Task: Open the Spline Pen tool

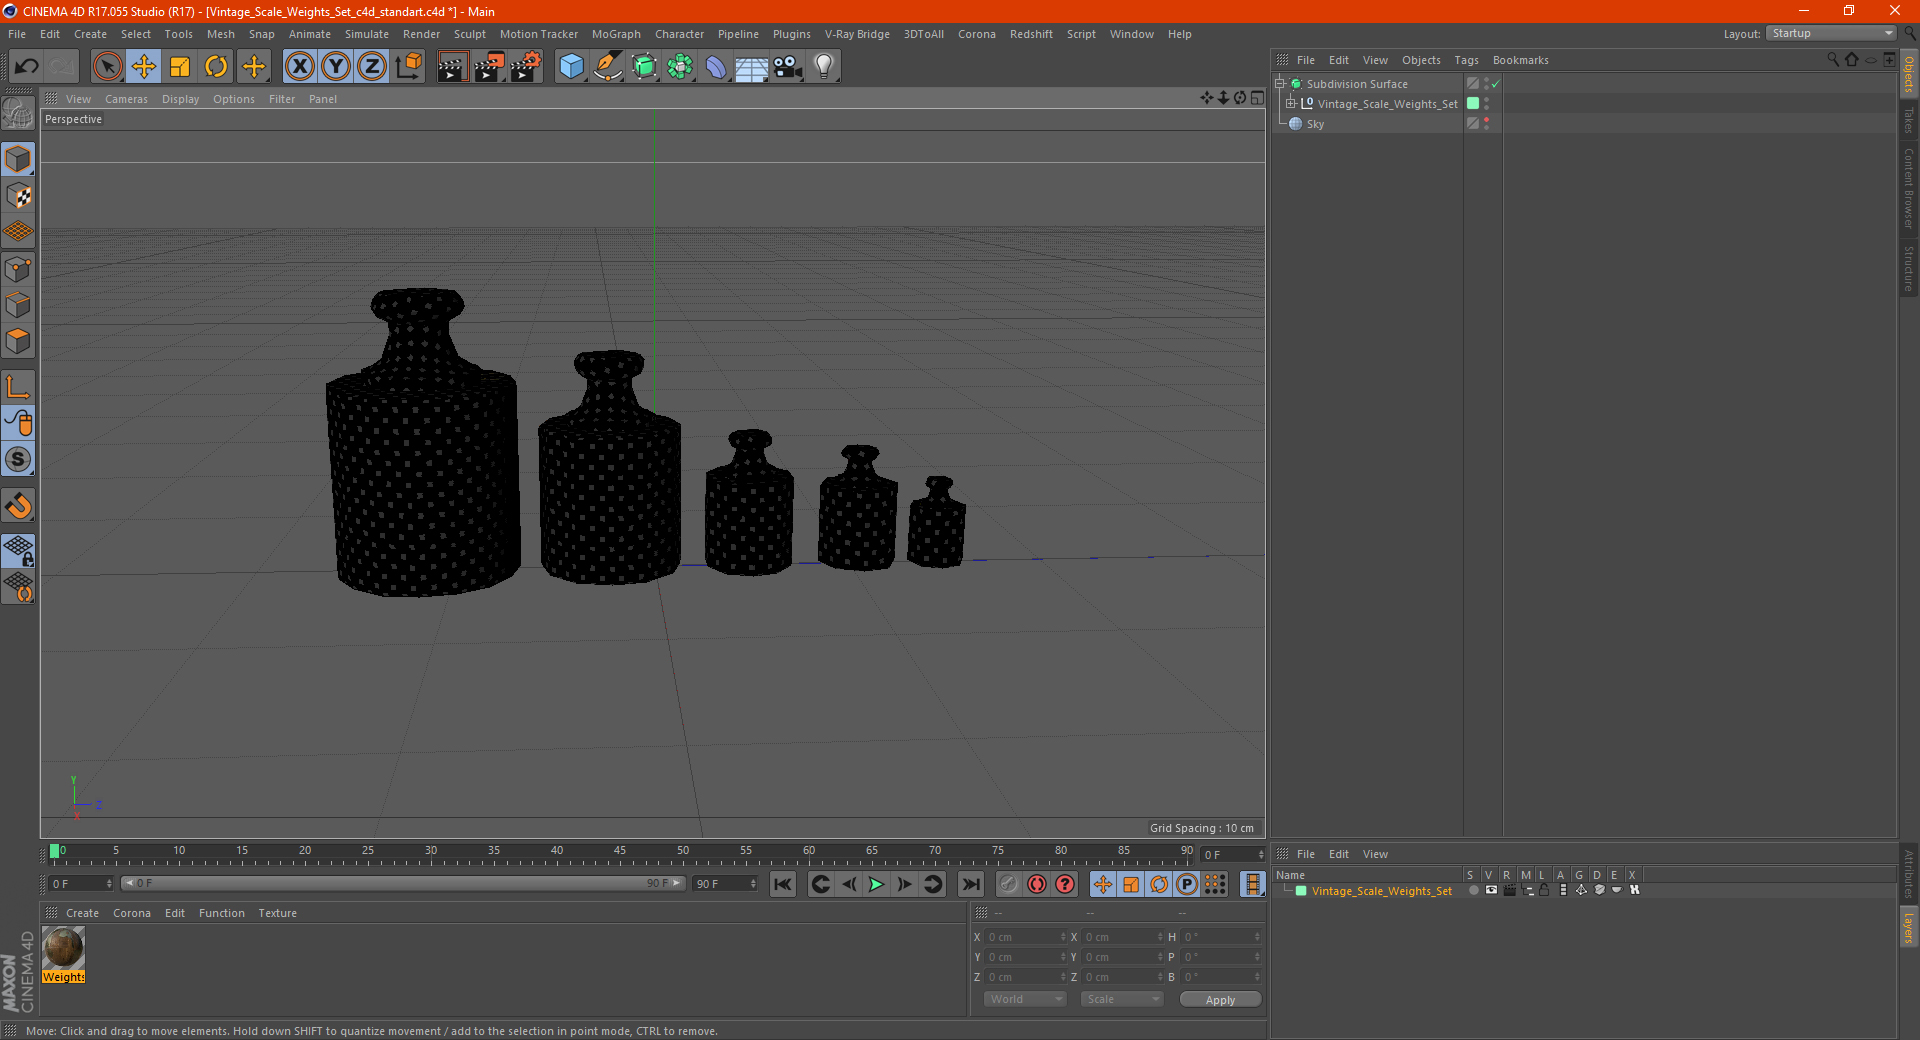Action: tap(607, 67)
